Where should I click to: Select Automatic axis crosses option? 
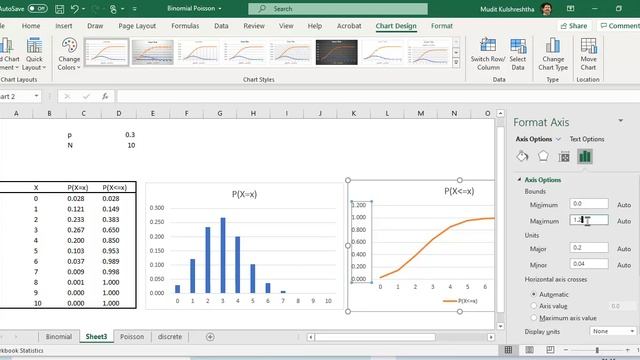tap(533, 294)
